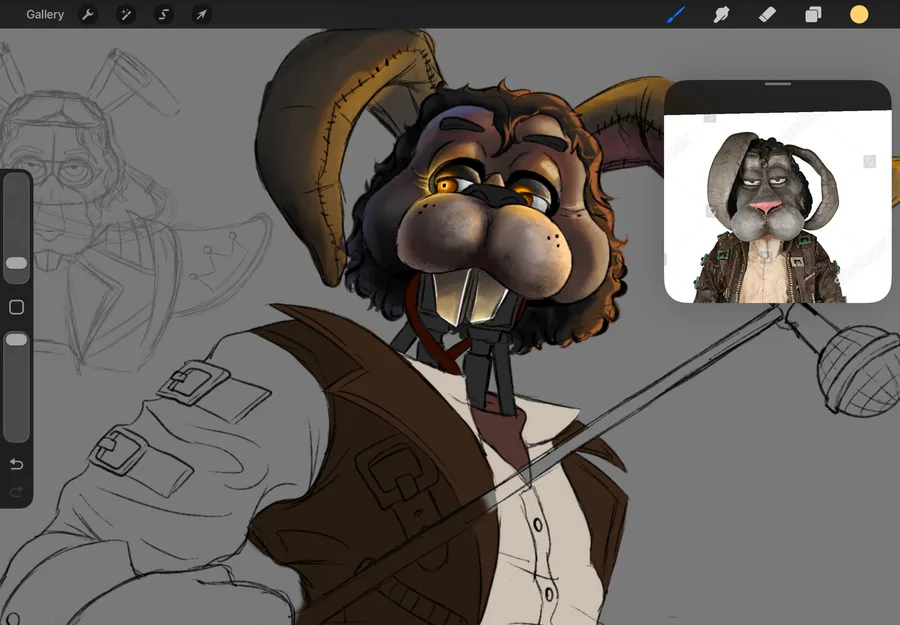Viewport: 900px width, 625px height.
Task: Tap the square modify button in sidebar
Action: click(17, 307)
